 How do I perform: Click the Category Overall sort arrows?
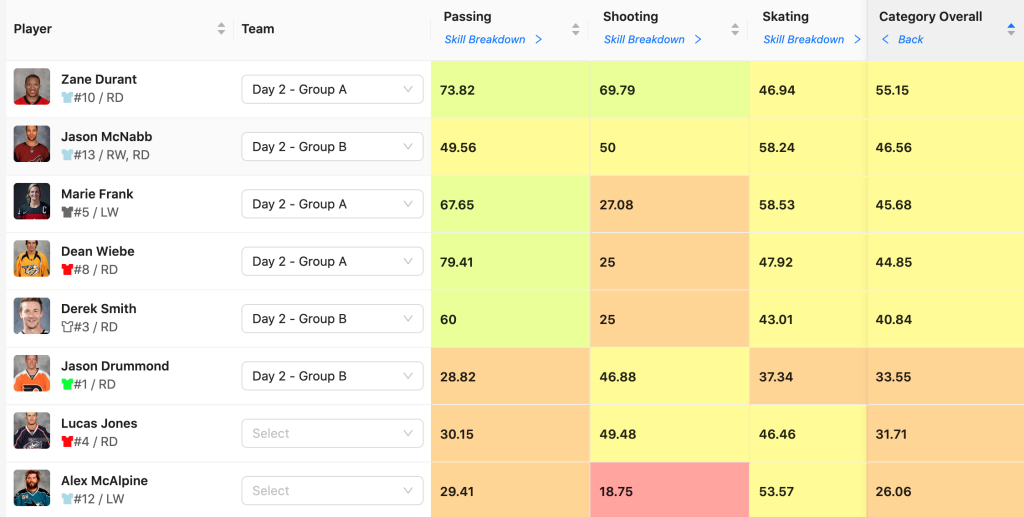(1010, 29)
